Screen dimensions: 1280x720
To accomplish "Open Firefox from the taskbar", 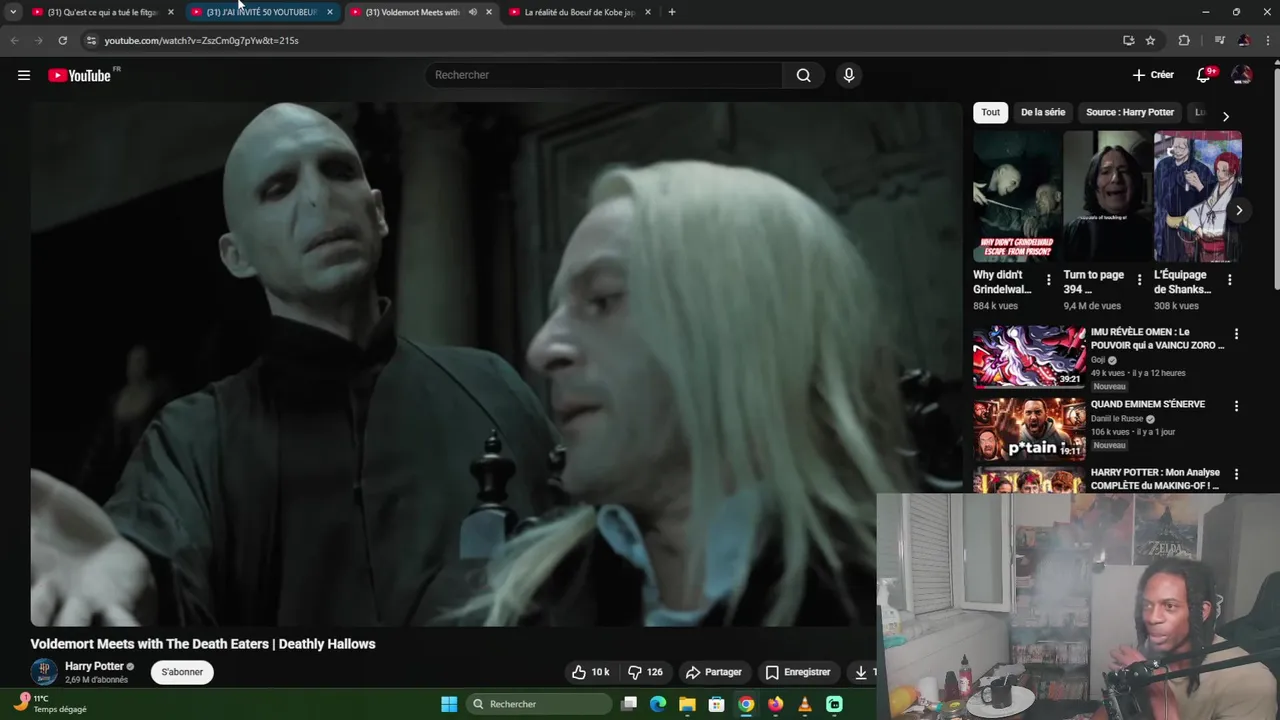I will coord(775,704).
